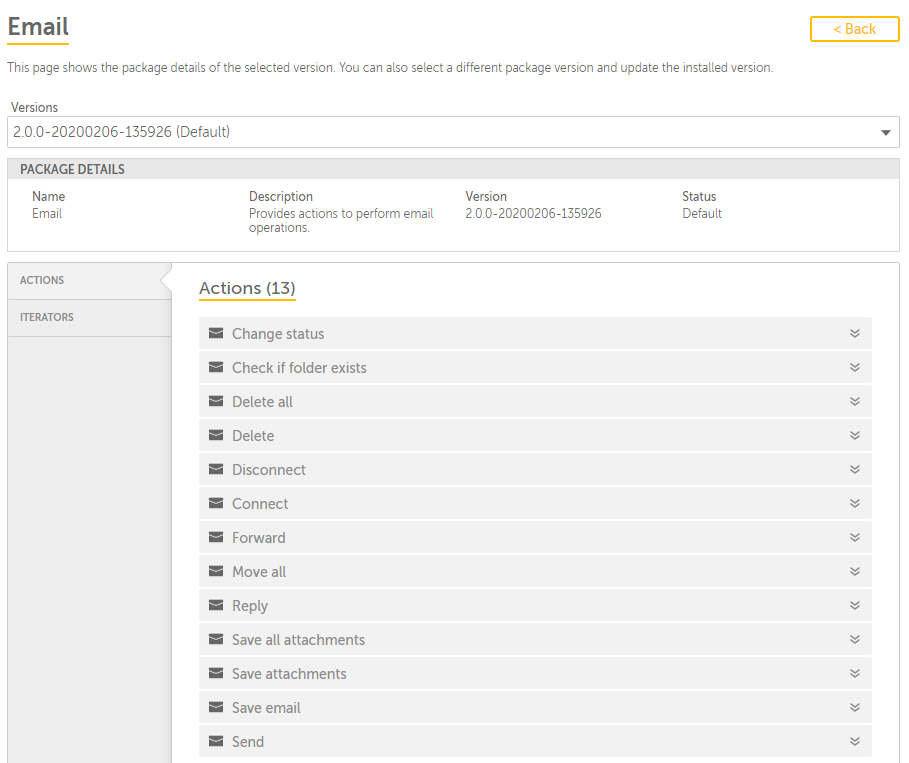
Task: Expand the Move all action chevron
Action: (x=855, y=572)
